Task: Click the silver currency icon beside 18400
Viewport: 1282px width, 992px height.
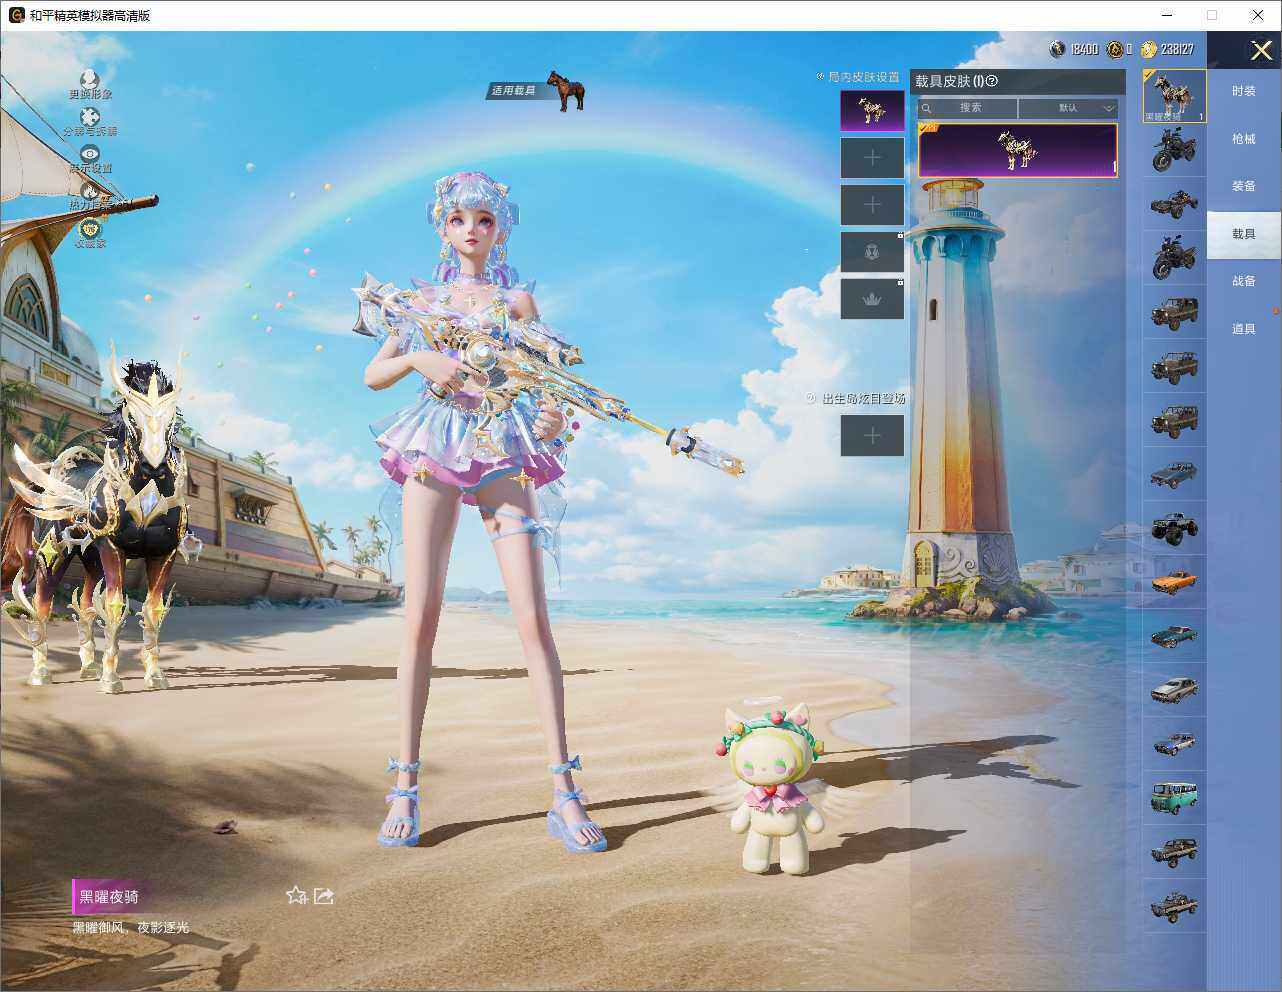Action: (x=1058, y=49)
